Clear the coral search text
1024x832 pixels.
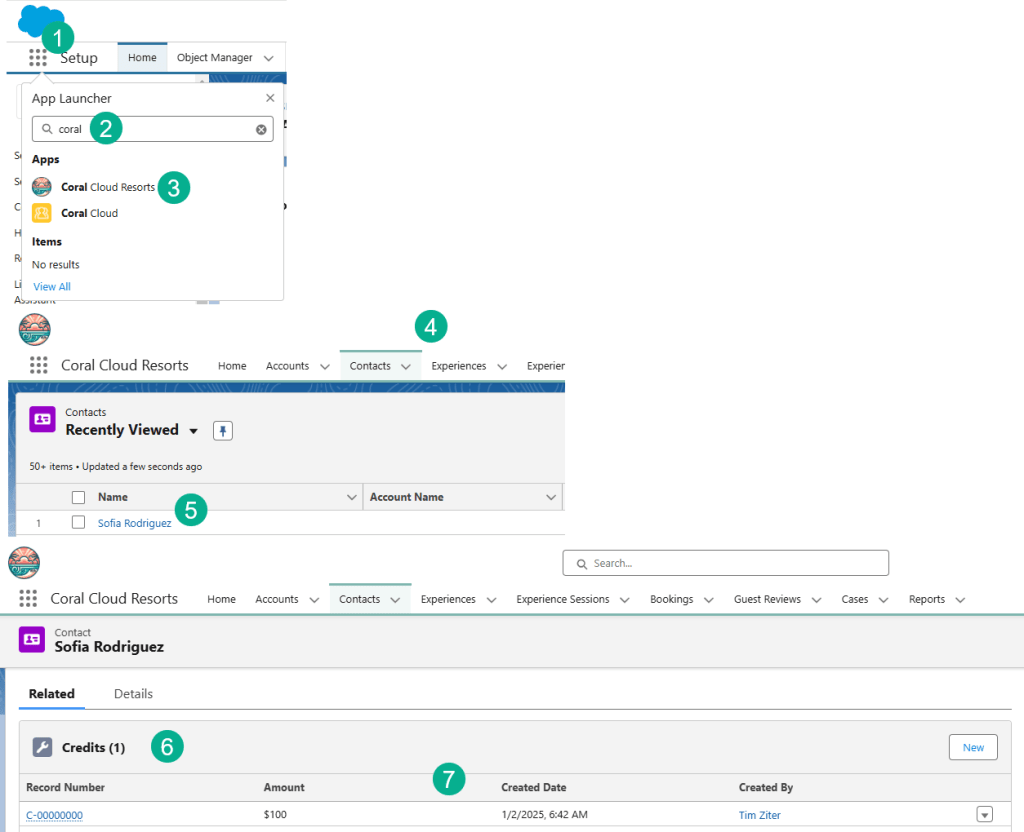point(261,129)
